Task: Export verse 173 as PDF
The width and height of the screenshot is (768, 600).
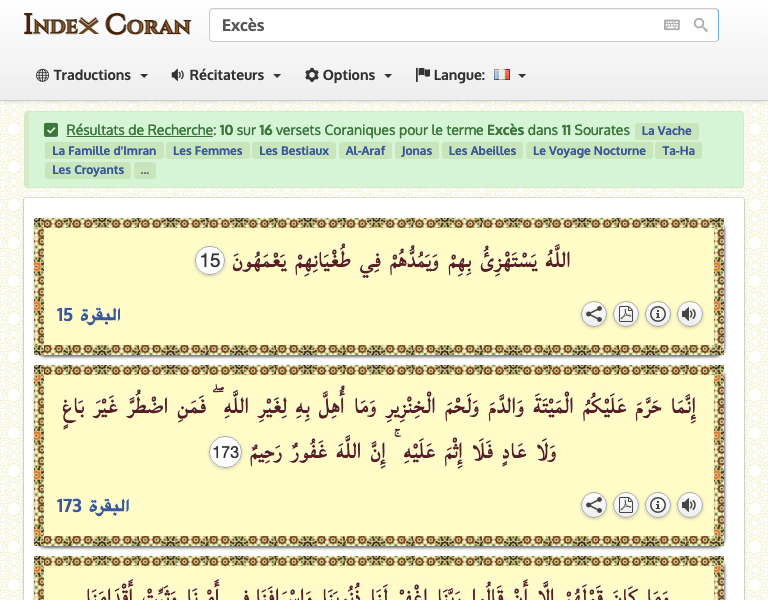Action: (626, 505)
